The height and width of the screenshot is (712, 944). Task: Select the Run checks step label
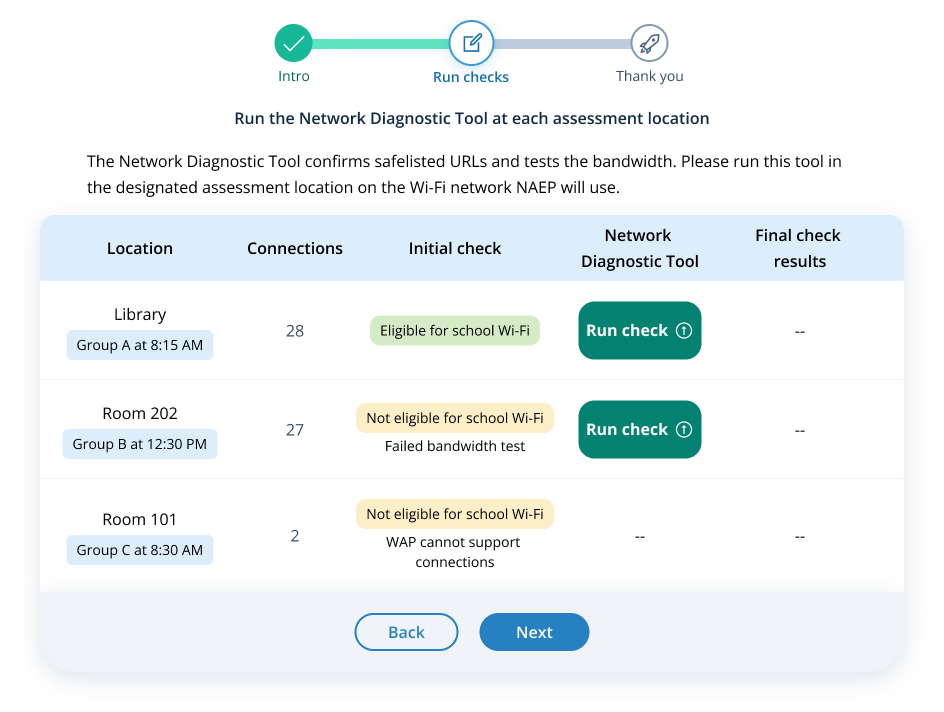pos(471,77)
